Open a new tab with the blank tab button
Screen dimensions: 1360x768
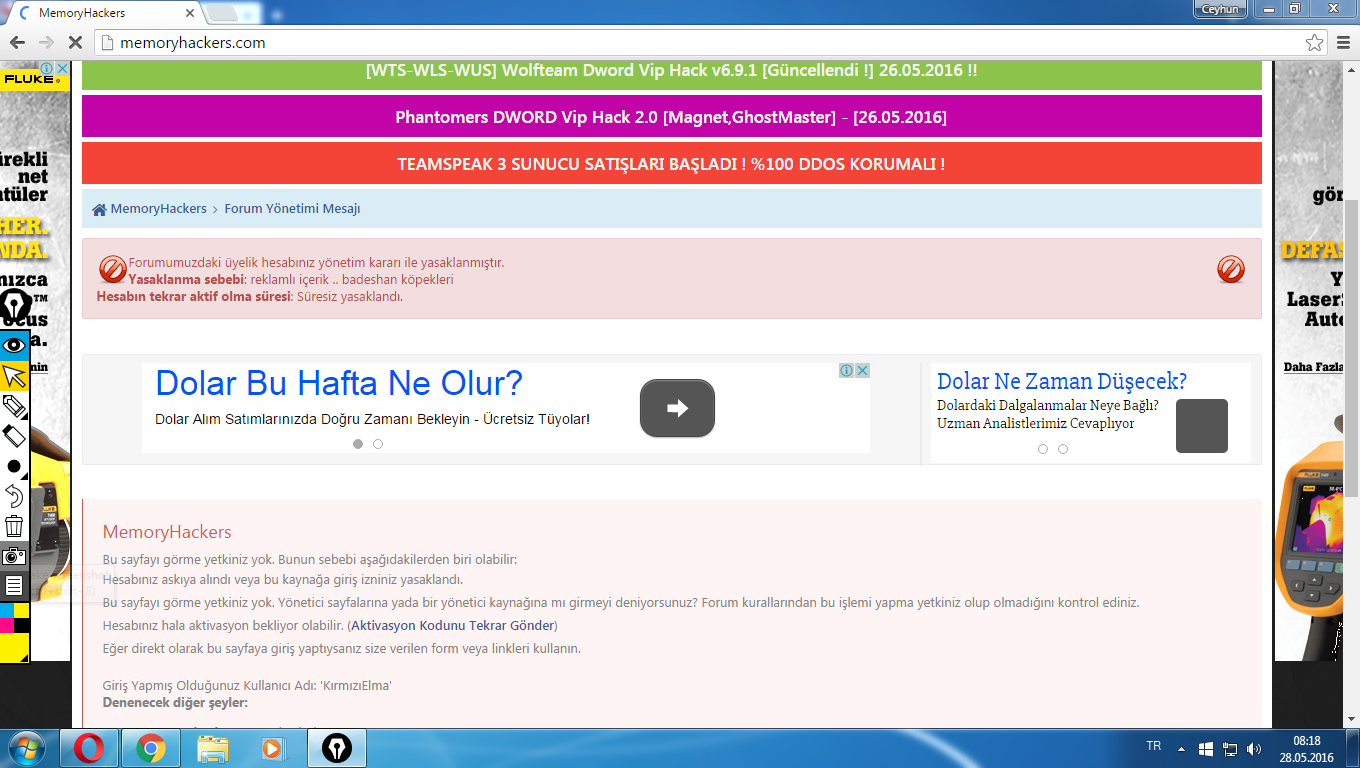point(222,13)
